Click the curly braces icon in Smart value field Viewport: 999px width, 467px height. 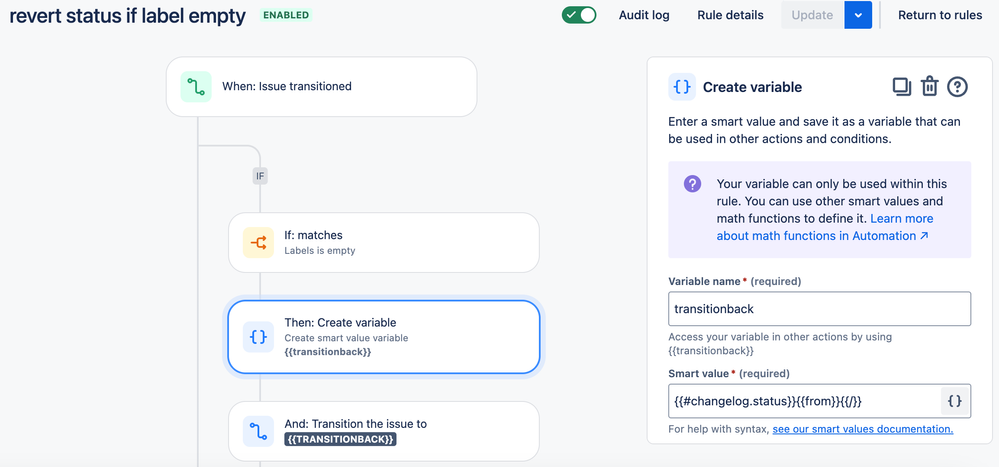(955, 401)
